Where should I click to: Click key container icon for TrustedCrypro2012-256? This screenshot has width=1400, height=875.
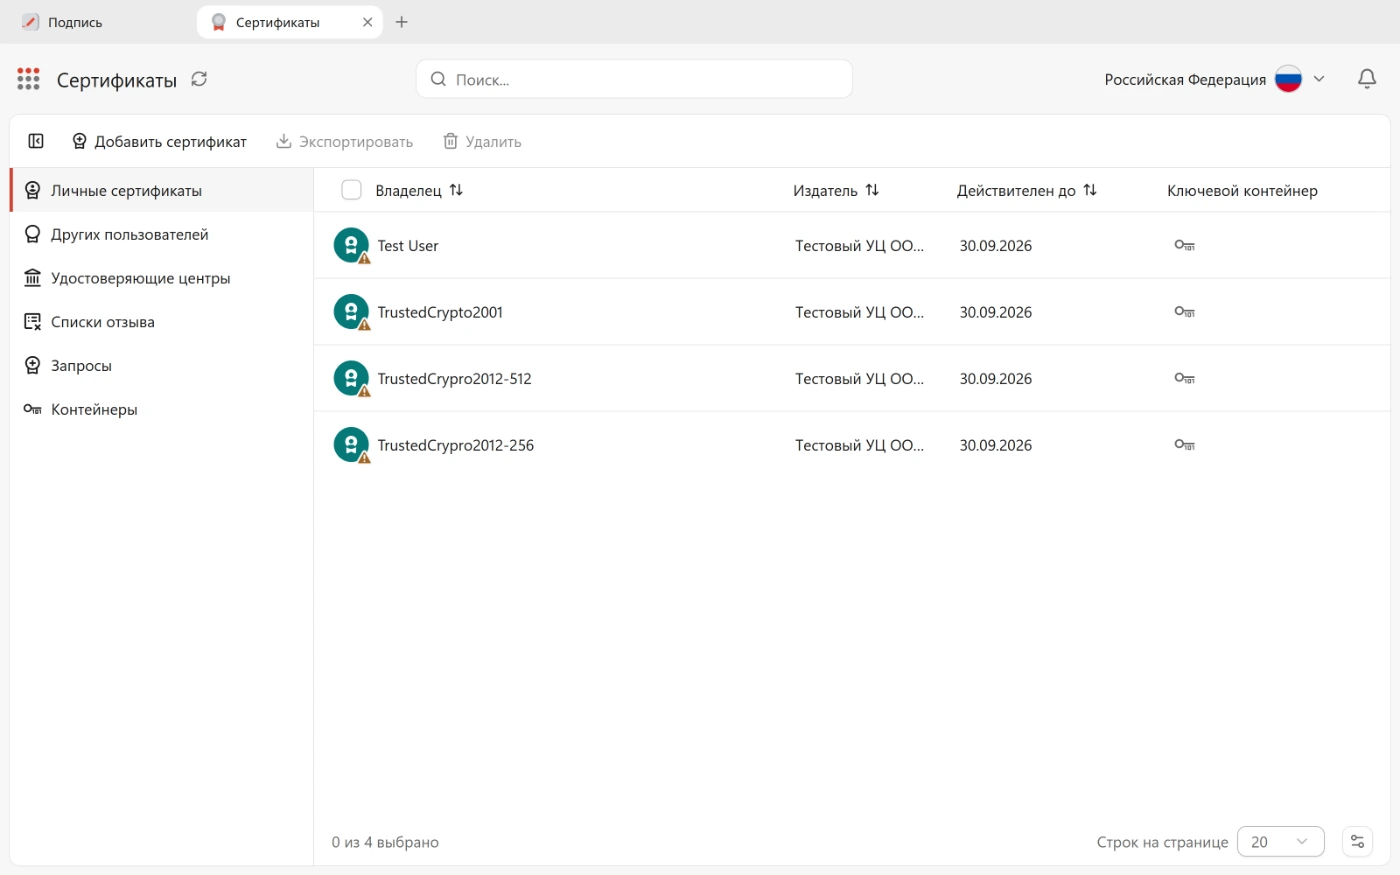click(x=1185, y=445)
